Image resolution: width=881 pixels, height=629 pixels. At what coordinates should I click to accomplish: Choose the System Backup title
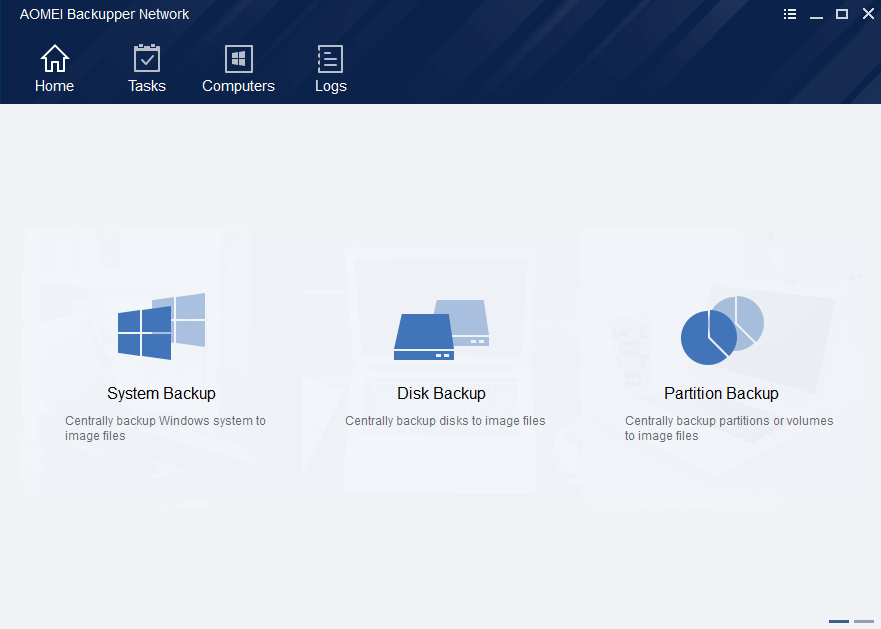coord(161,393)
